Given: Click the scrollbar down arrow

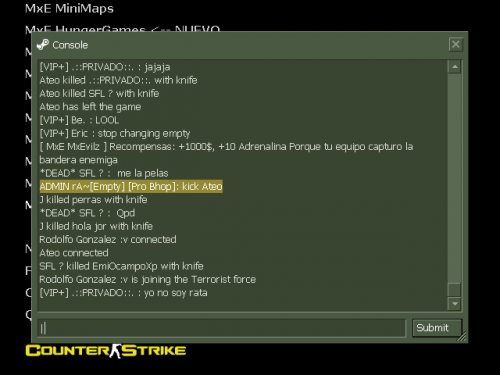Looking at the screenshot, I should click(454, 304).
